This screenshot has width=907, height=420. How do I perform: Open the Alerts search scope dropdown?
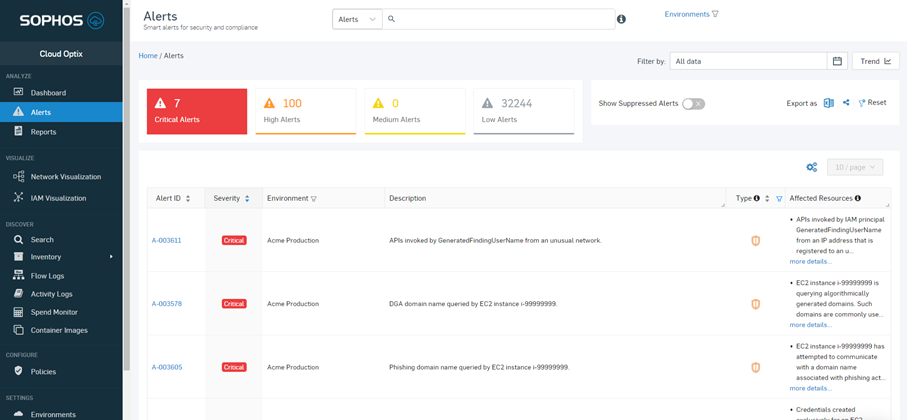point(357,19)
